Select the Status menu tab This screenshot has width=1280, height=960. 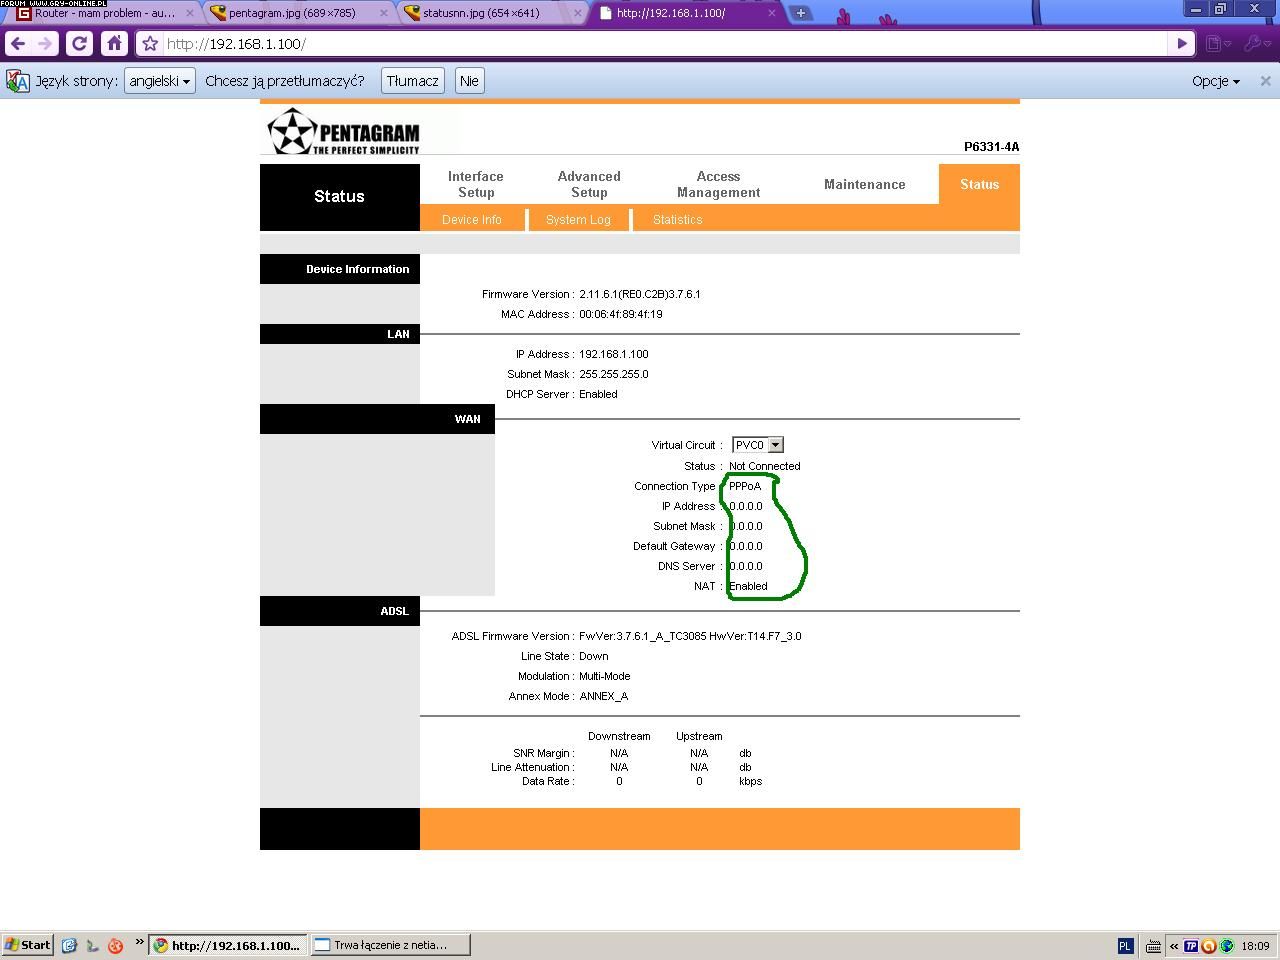click(979, 184)
